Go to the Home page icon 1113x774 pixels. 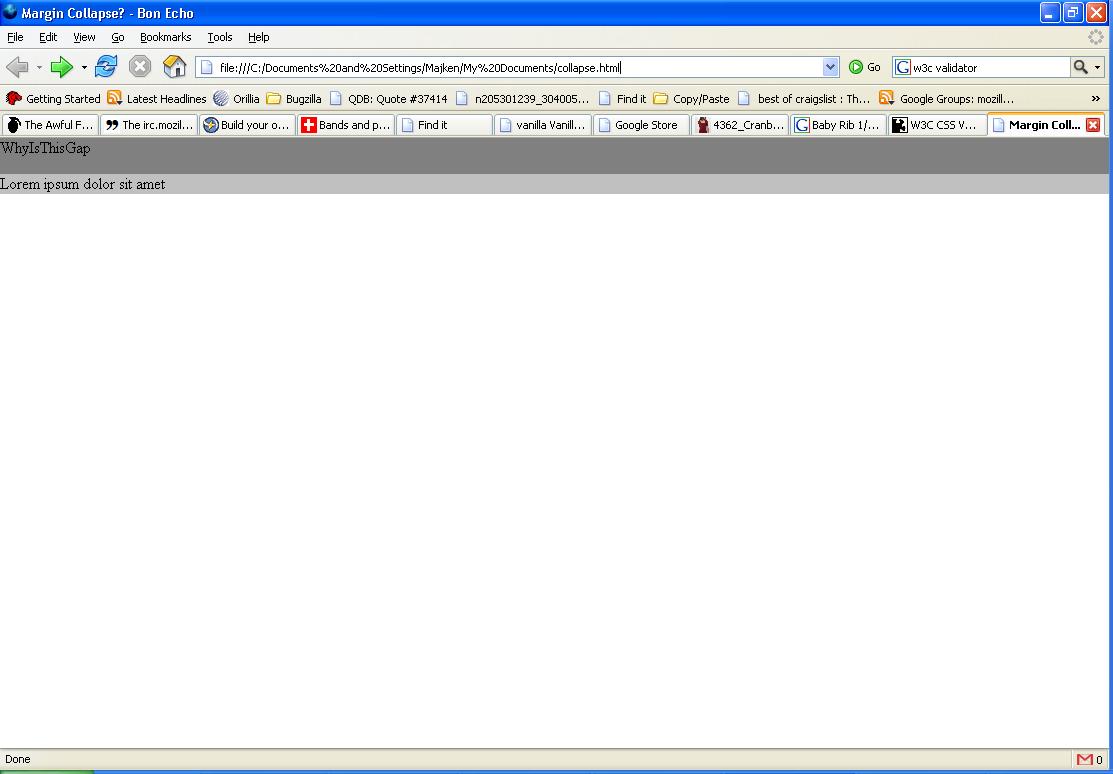click(175, 67)
